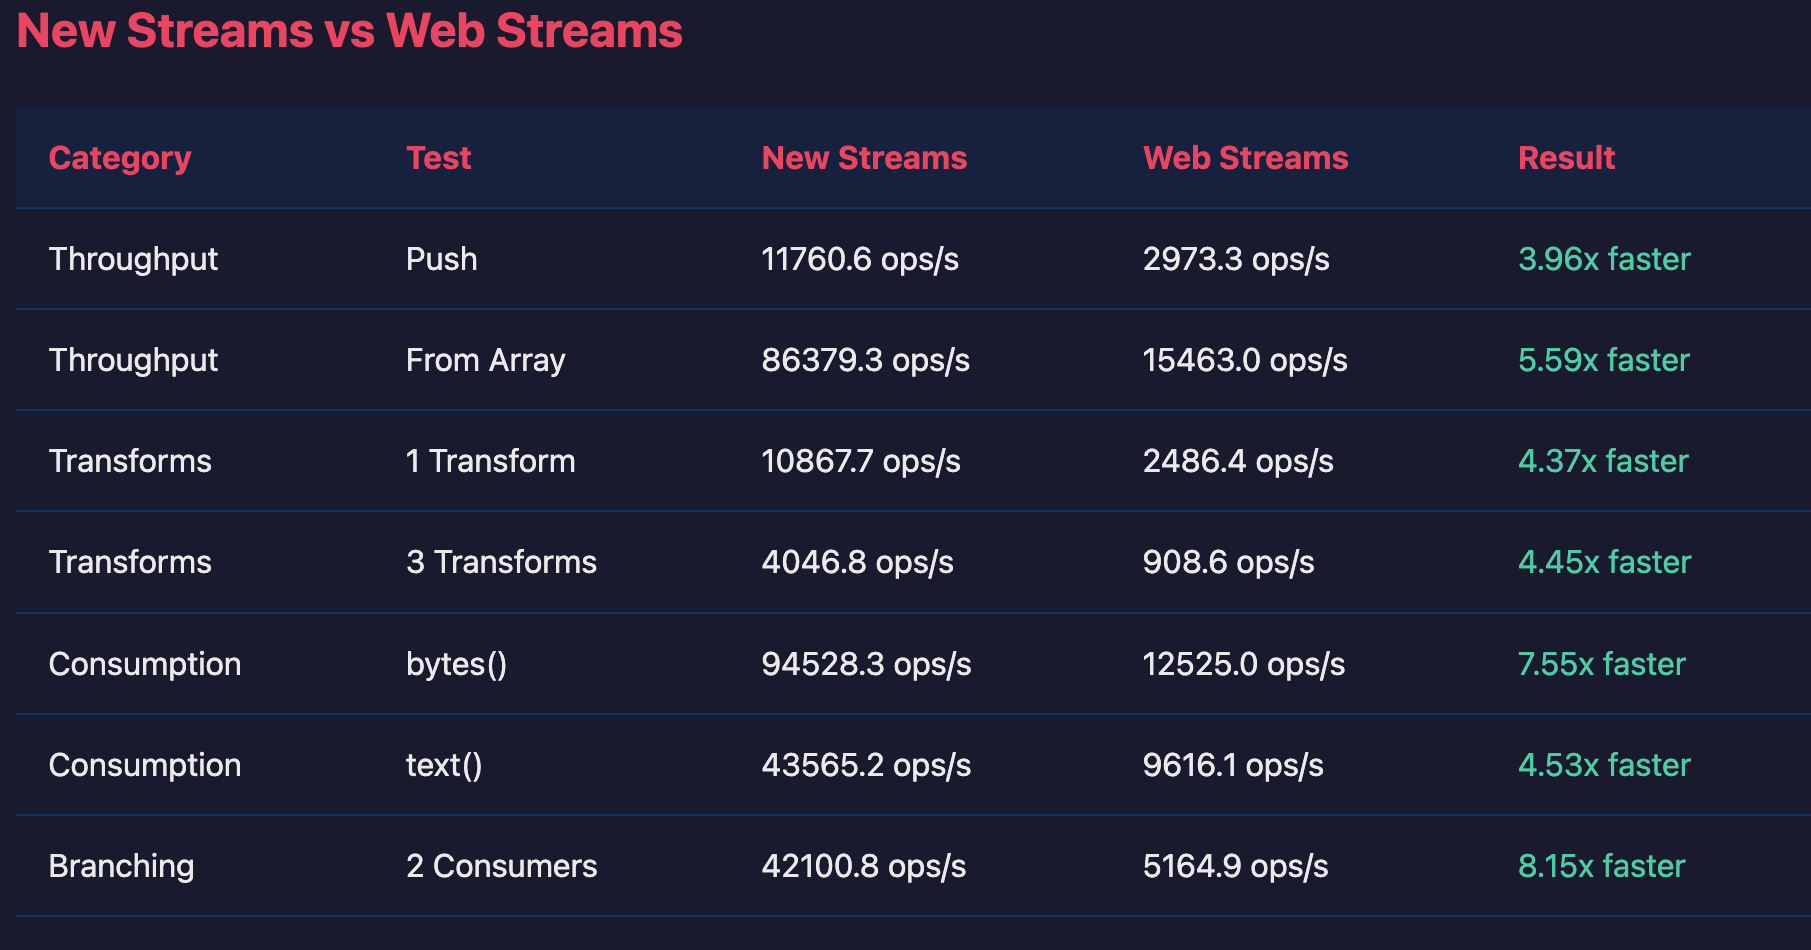Select the "8.15x faster" result
The image size is (1811, 950).
[1601, 866]
